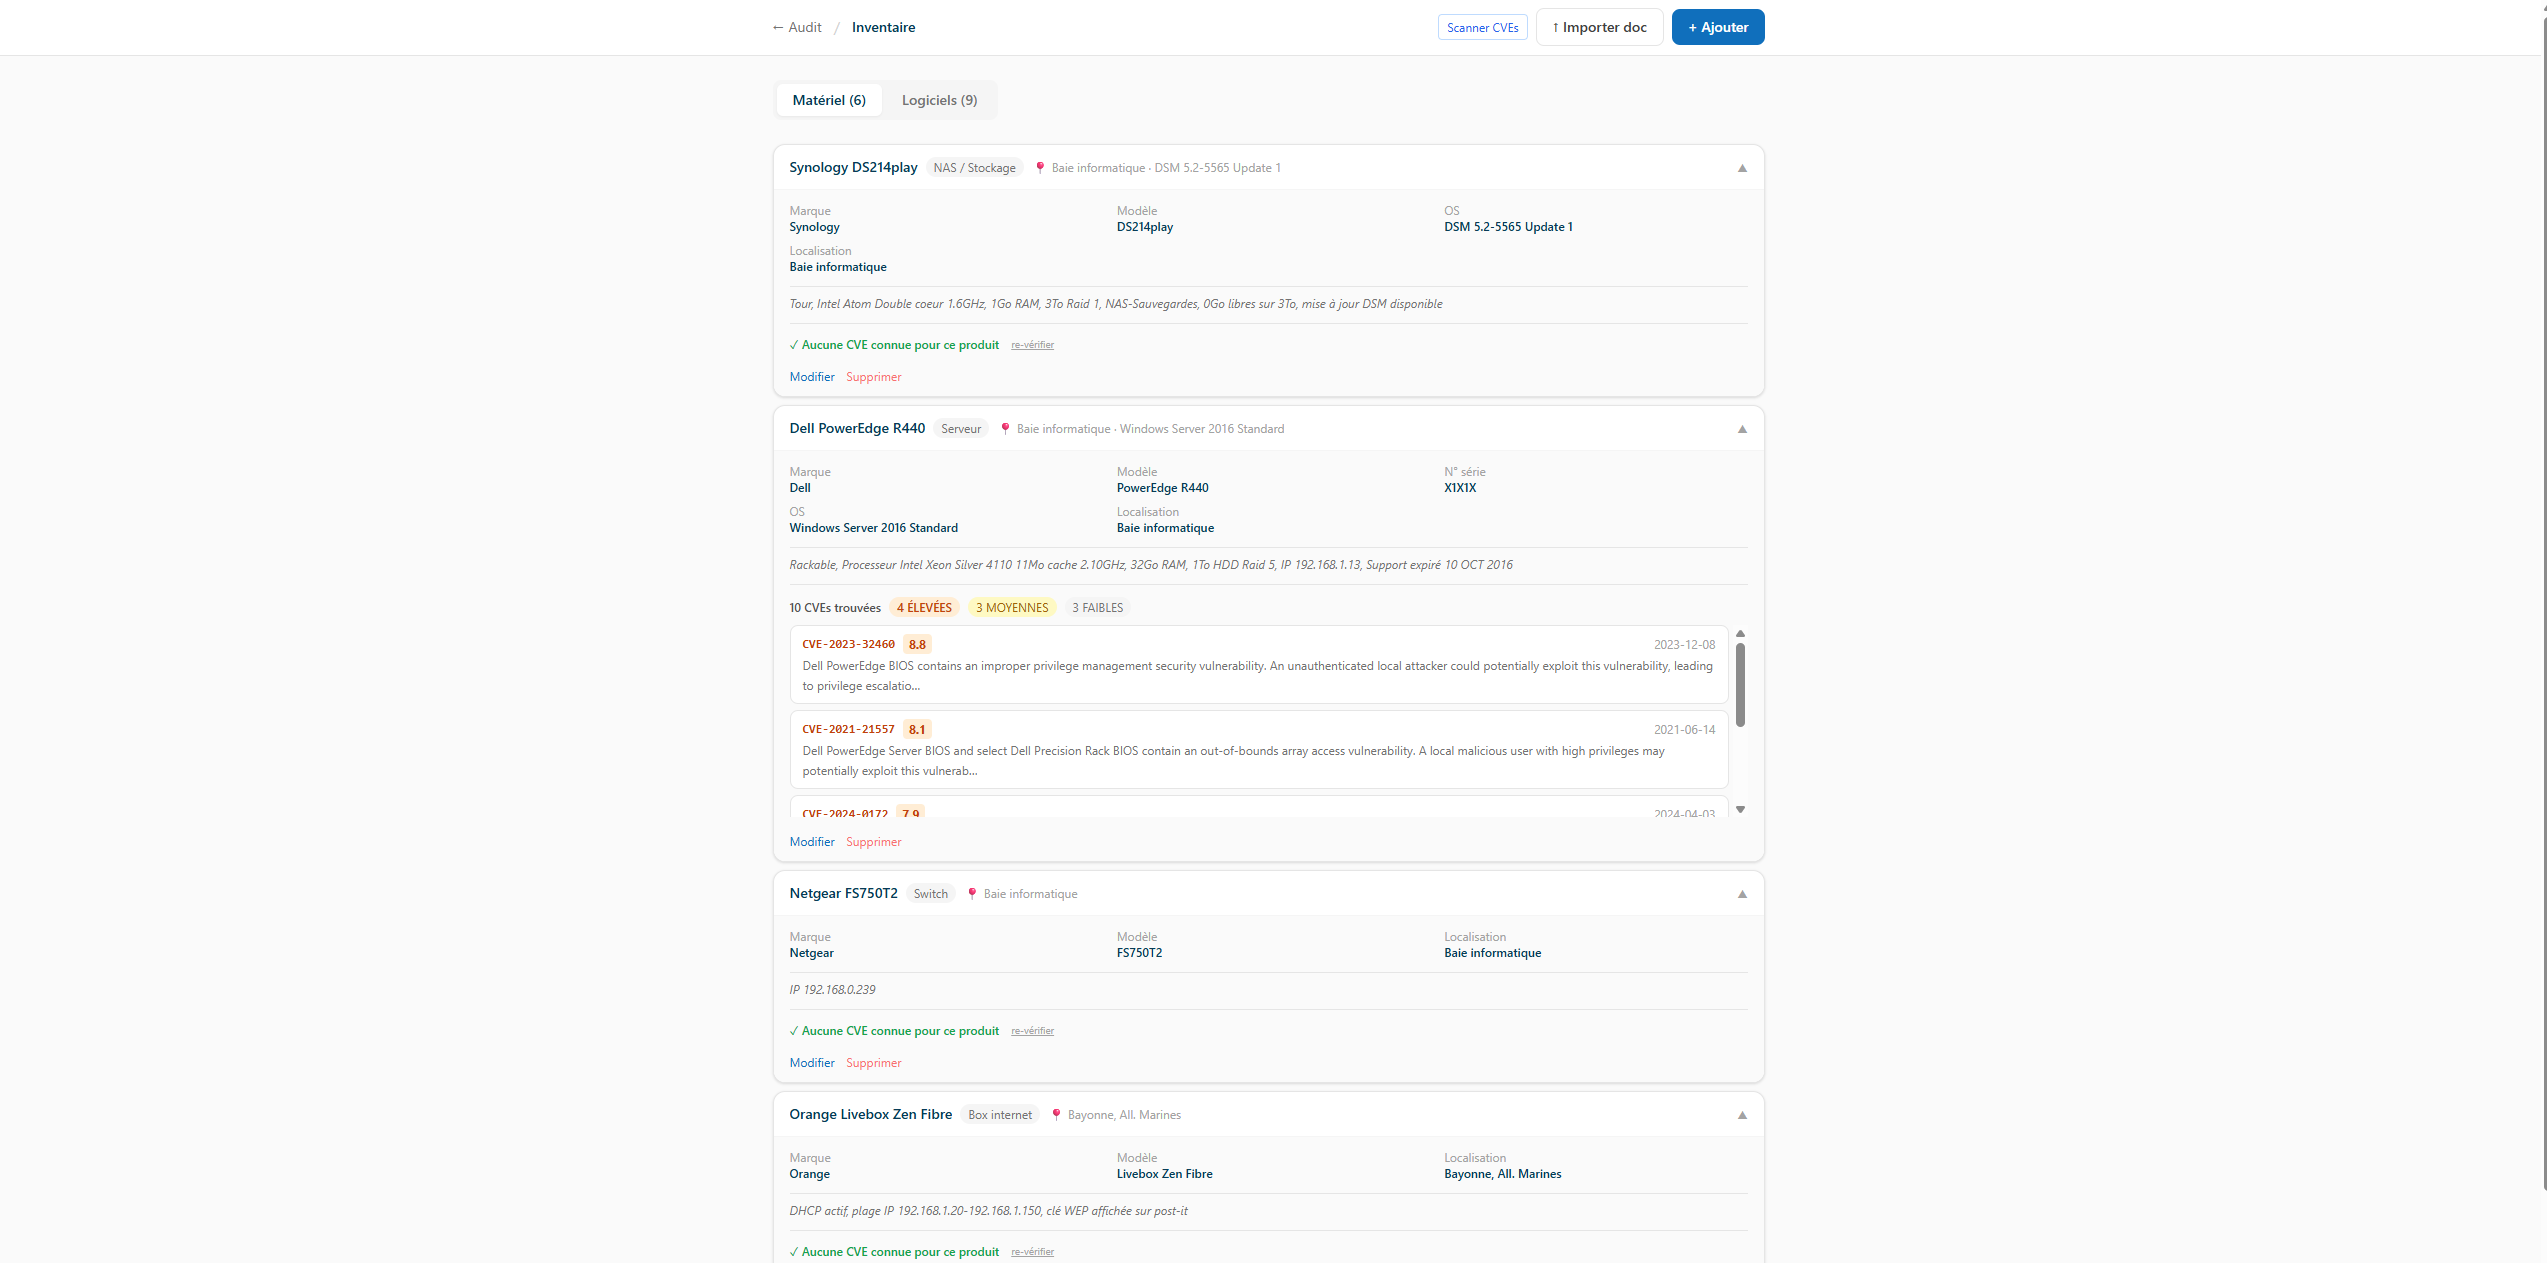Image resolution: width=2547 pixels, height=1263 pixels.
Task: Click the Modèle value PowerEdge R440
Action: [1162, 488]
